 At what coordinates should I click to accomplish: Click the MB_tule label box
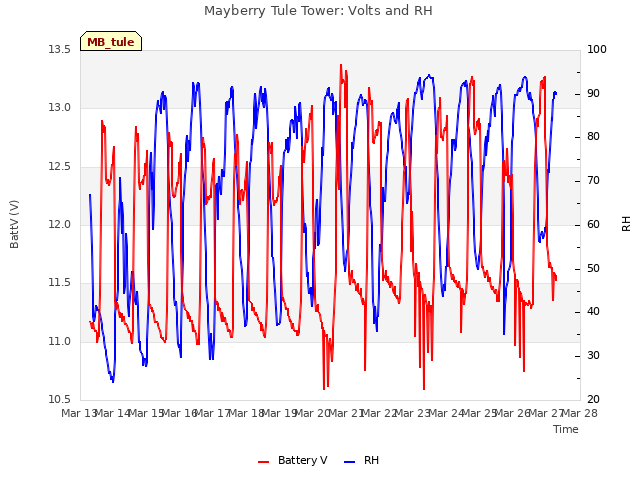(111, 41)
